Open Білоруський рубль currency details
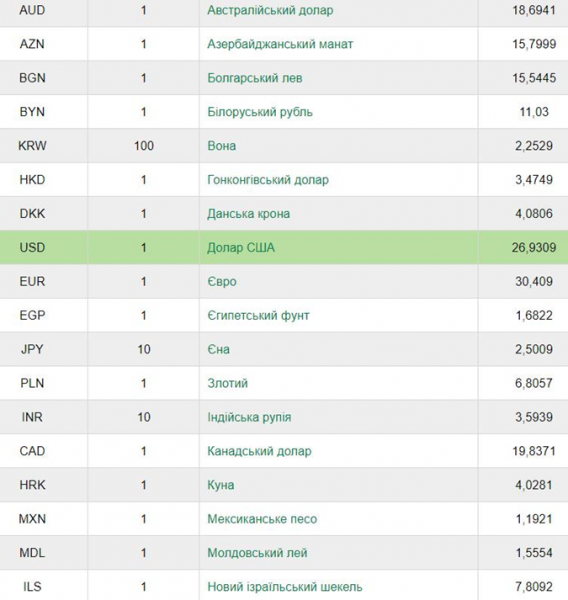The width and height of the screenshot is (568, 600). click(260, 112)
